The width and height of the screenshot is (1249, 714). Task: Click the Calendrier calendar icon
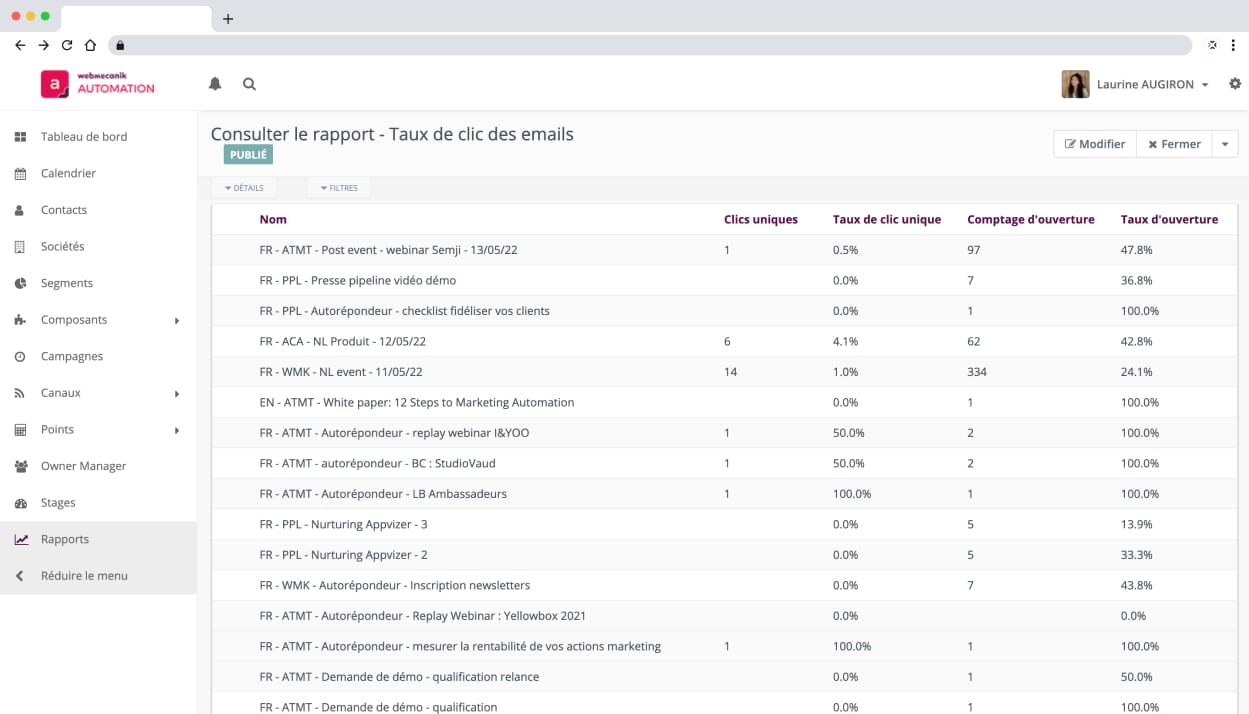[x=20, y=174]
